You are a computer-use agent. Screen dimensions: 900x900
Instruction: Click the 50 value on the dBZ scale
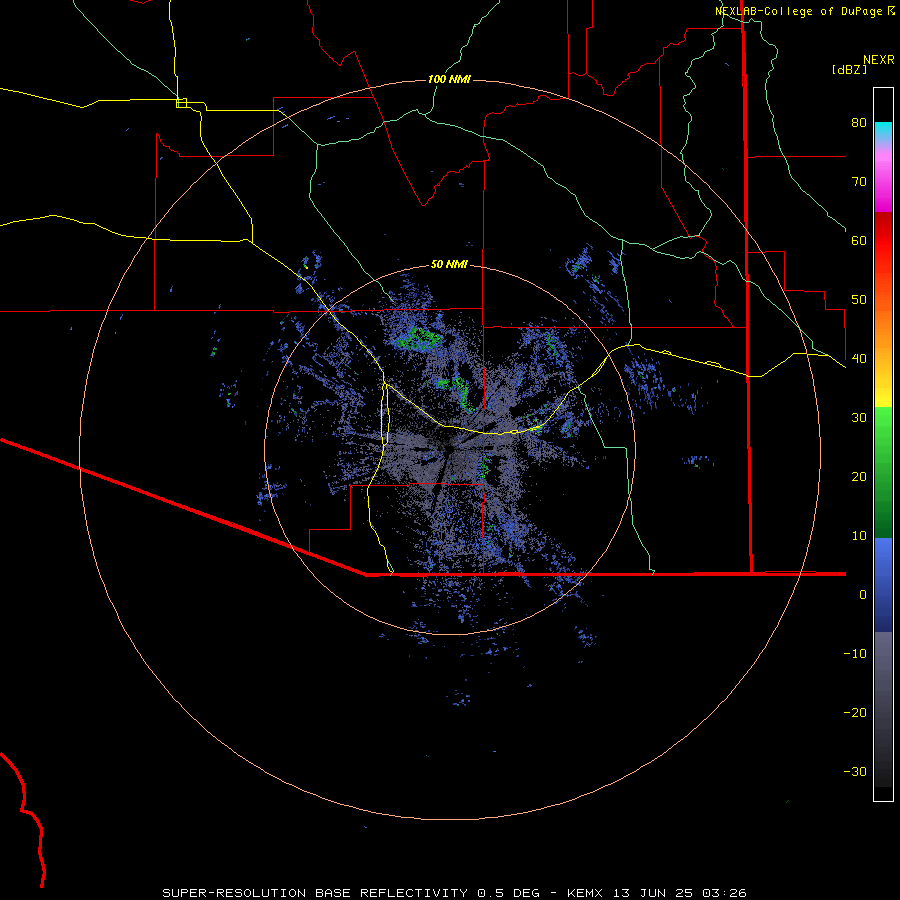859,300
